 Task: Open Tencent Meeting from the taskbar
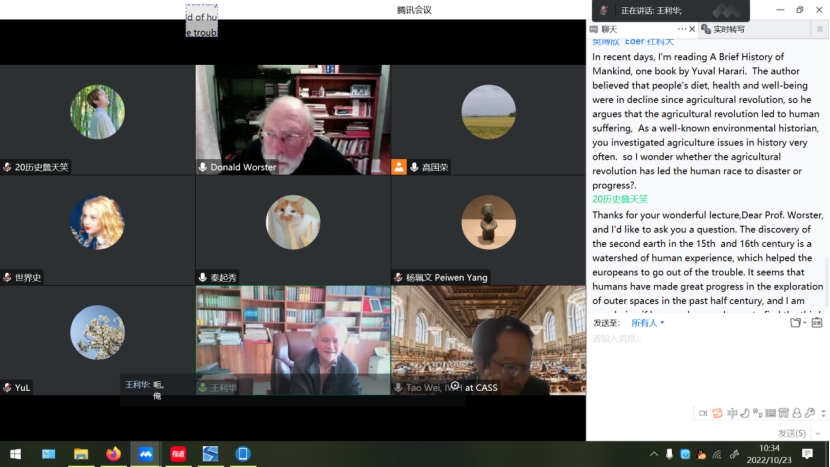point(146,454)
